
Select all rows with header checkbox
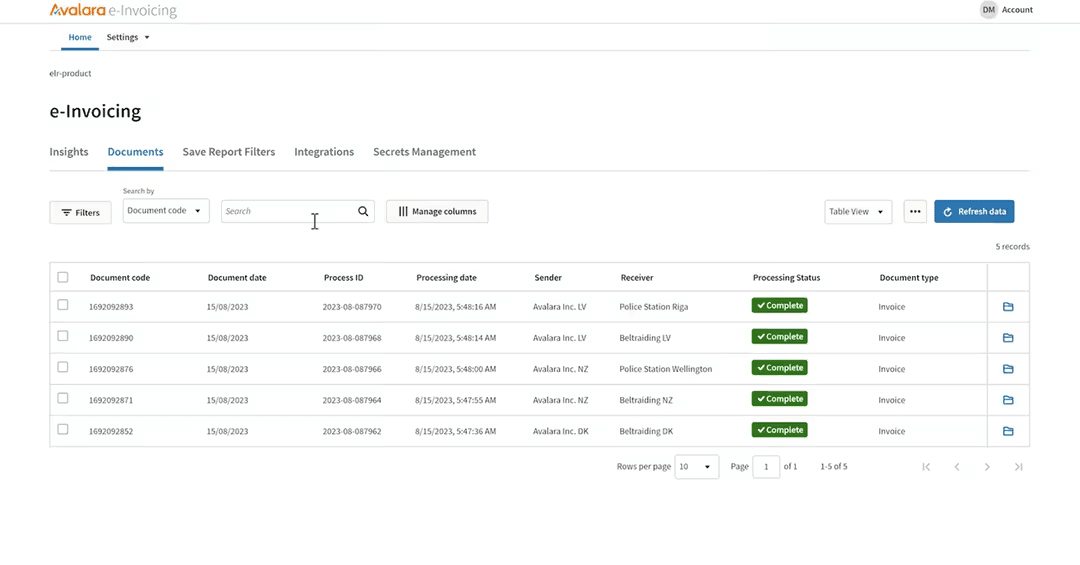(63, 277)
